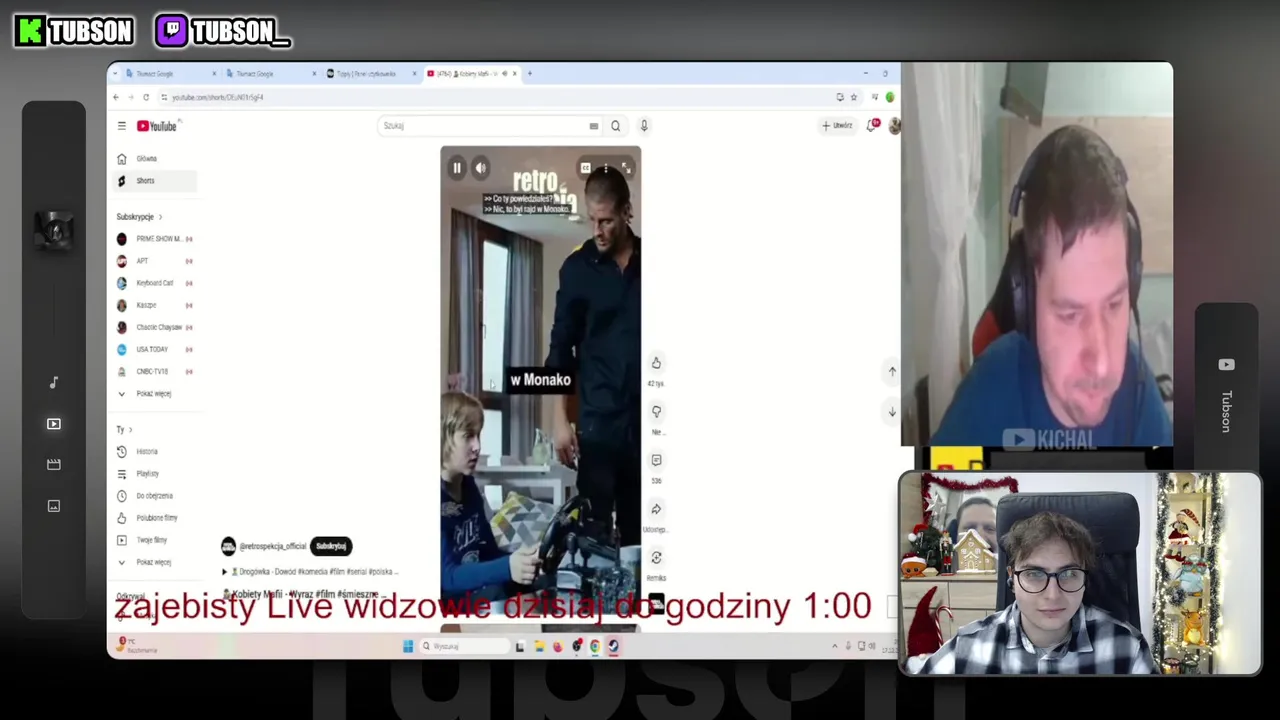1280x720 pixels.
Task: Expand the Subskrypcje section header
Action: 139,217
